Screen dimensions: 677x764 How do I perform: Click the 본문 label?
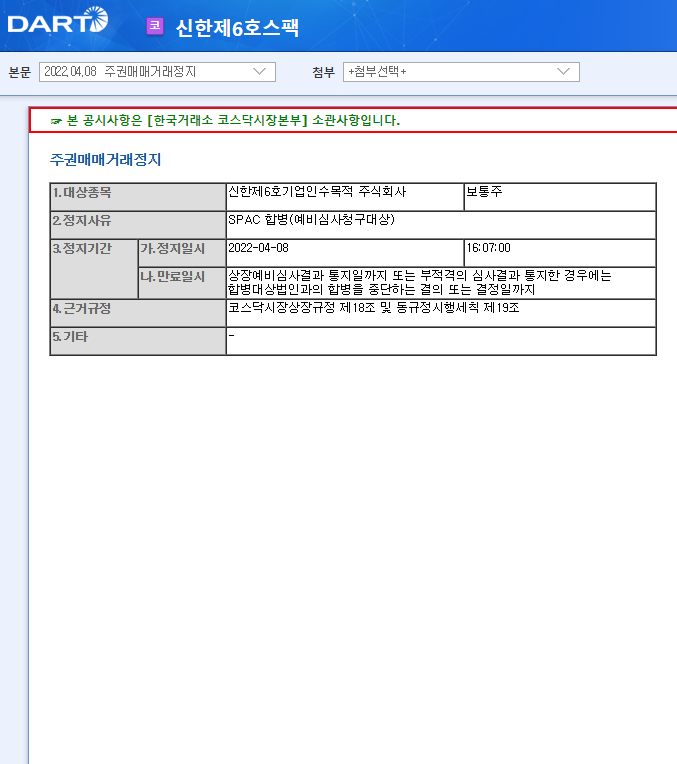point(19,73)
